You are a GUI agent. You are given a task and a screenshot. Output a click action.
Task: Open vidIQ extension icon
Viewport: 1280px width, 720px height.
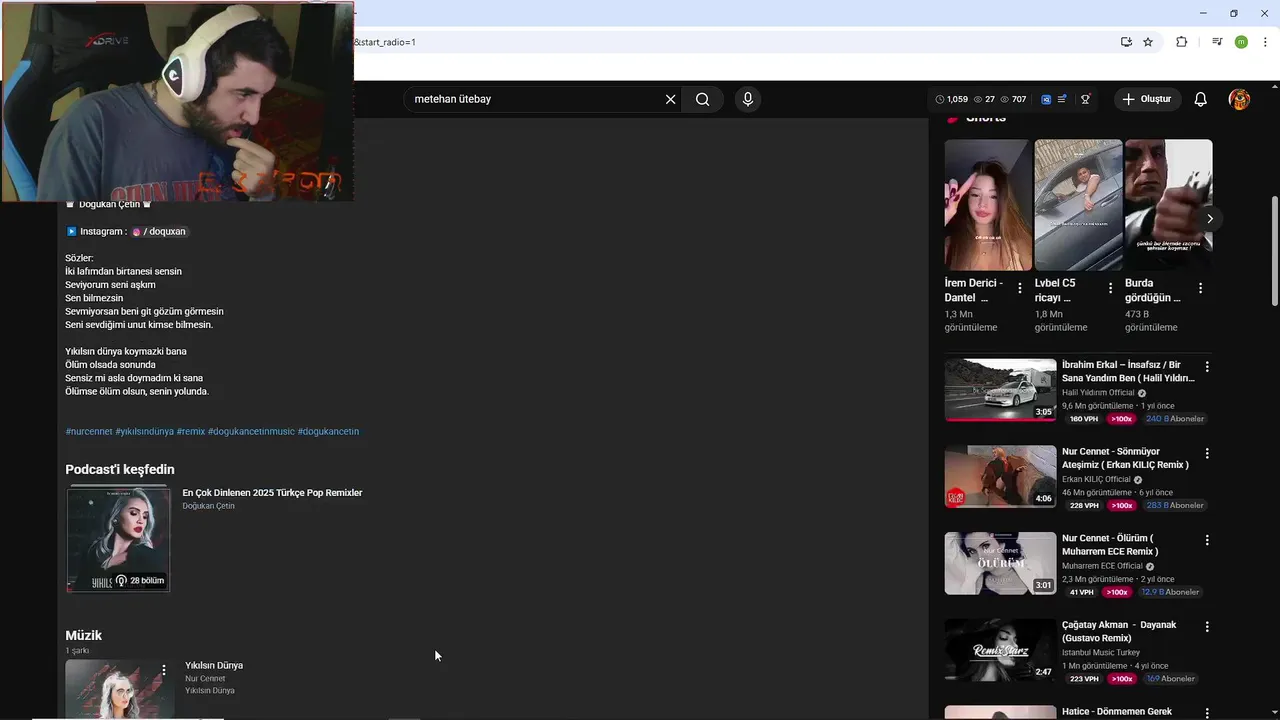point(1046,99)
